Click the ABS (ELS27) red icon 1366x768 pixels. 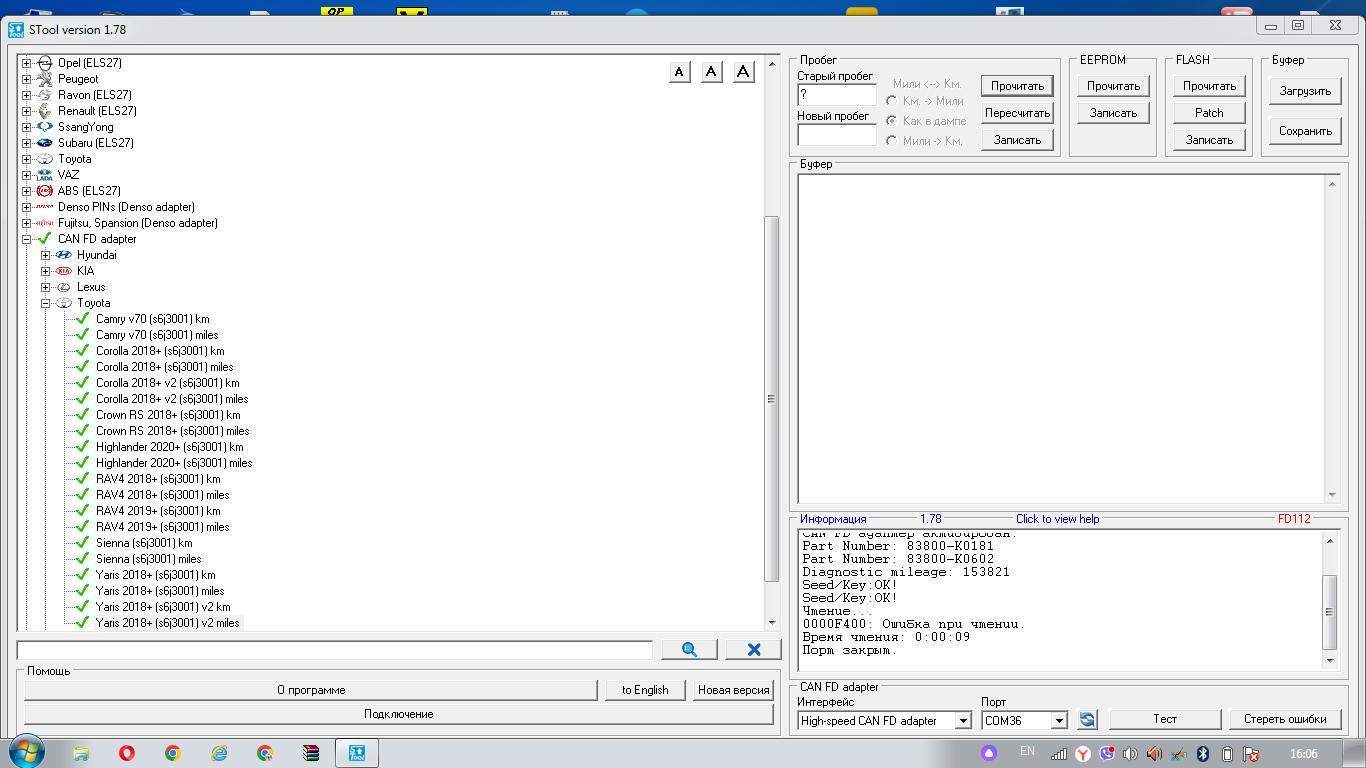pyautogui.click(x=44, y=191)
